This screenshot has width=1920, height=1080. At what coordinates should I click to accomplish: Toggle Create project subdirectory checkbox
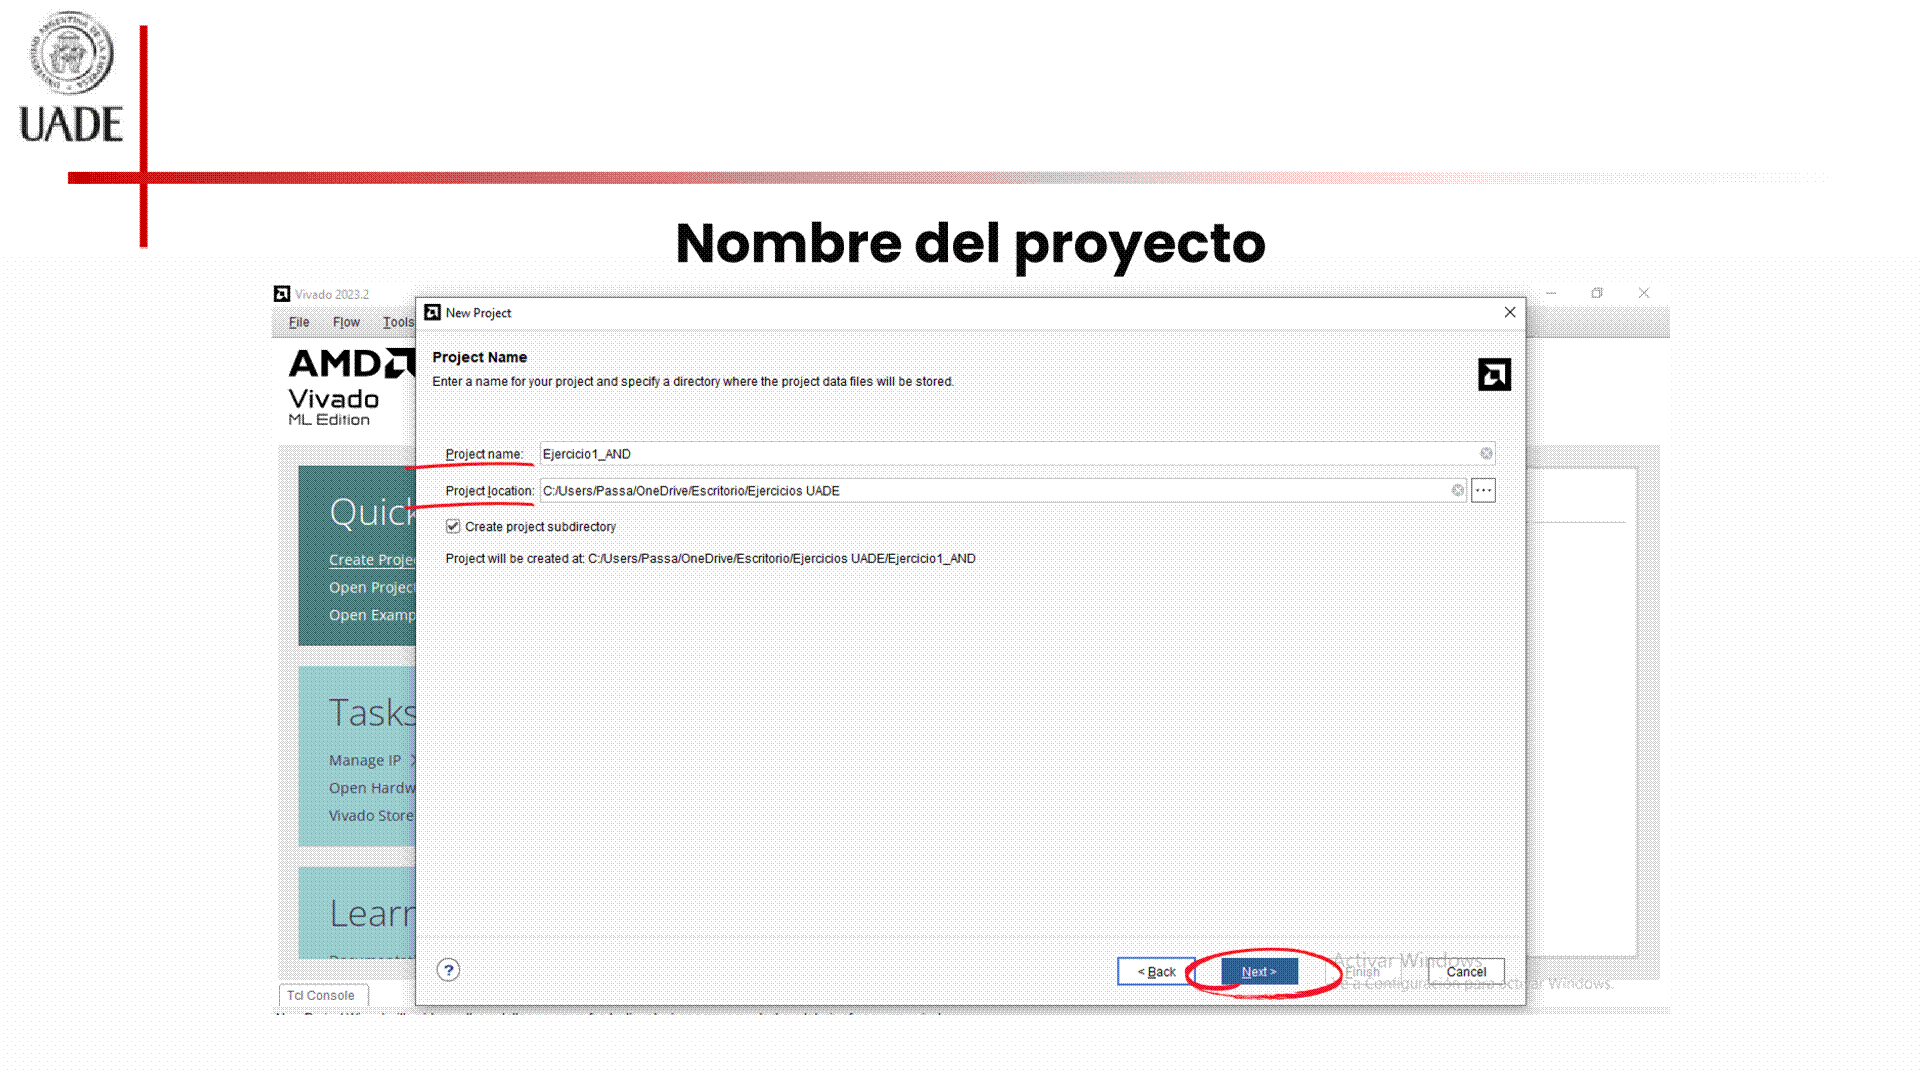click(453, 526)
